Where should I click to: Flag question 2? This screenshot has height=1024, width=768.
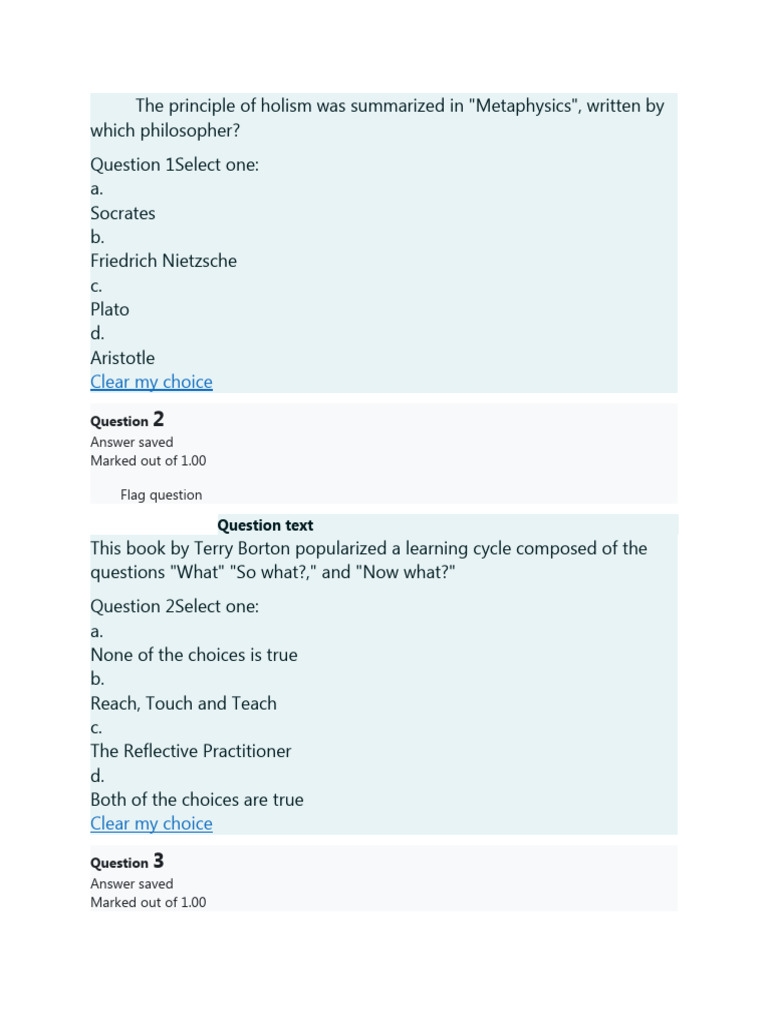pos(160,495)
